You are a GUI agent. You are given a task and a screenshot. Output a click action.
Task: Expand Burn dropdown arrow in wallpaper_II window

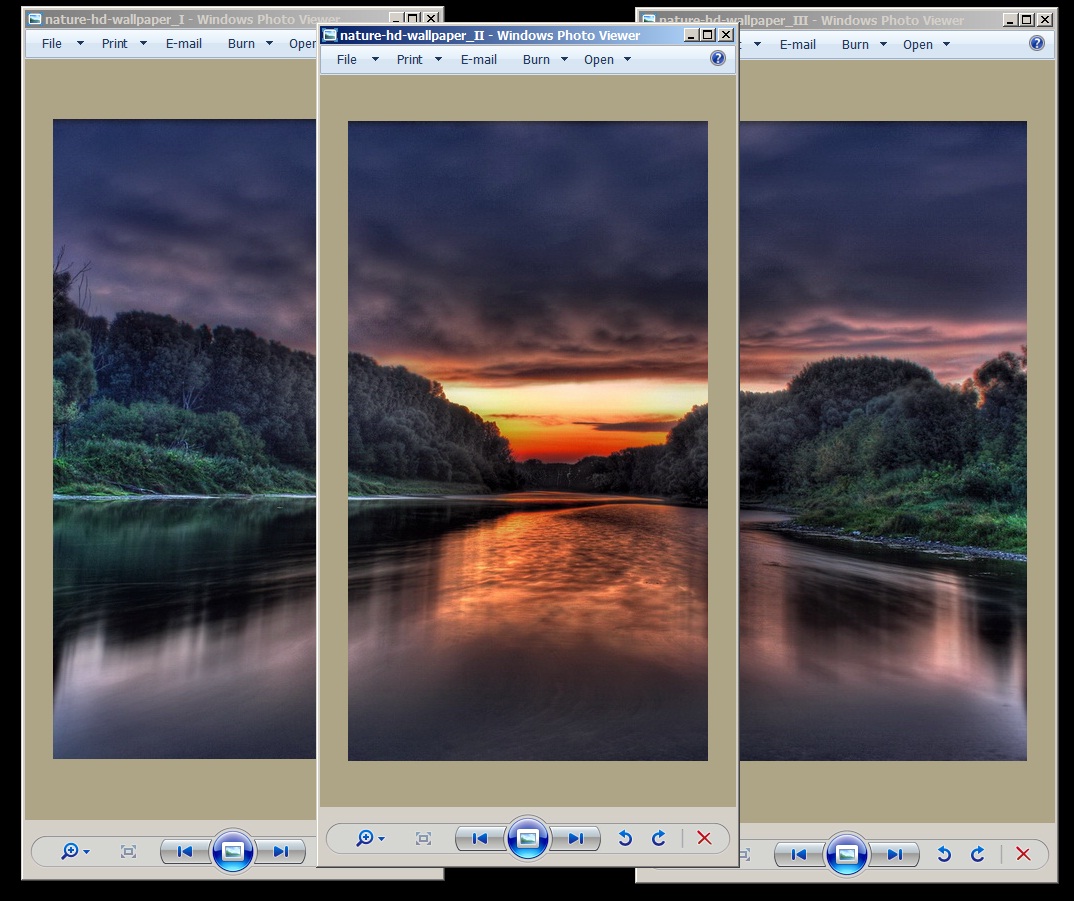coord(564,60)
